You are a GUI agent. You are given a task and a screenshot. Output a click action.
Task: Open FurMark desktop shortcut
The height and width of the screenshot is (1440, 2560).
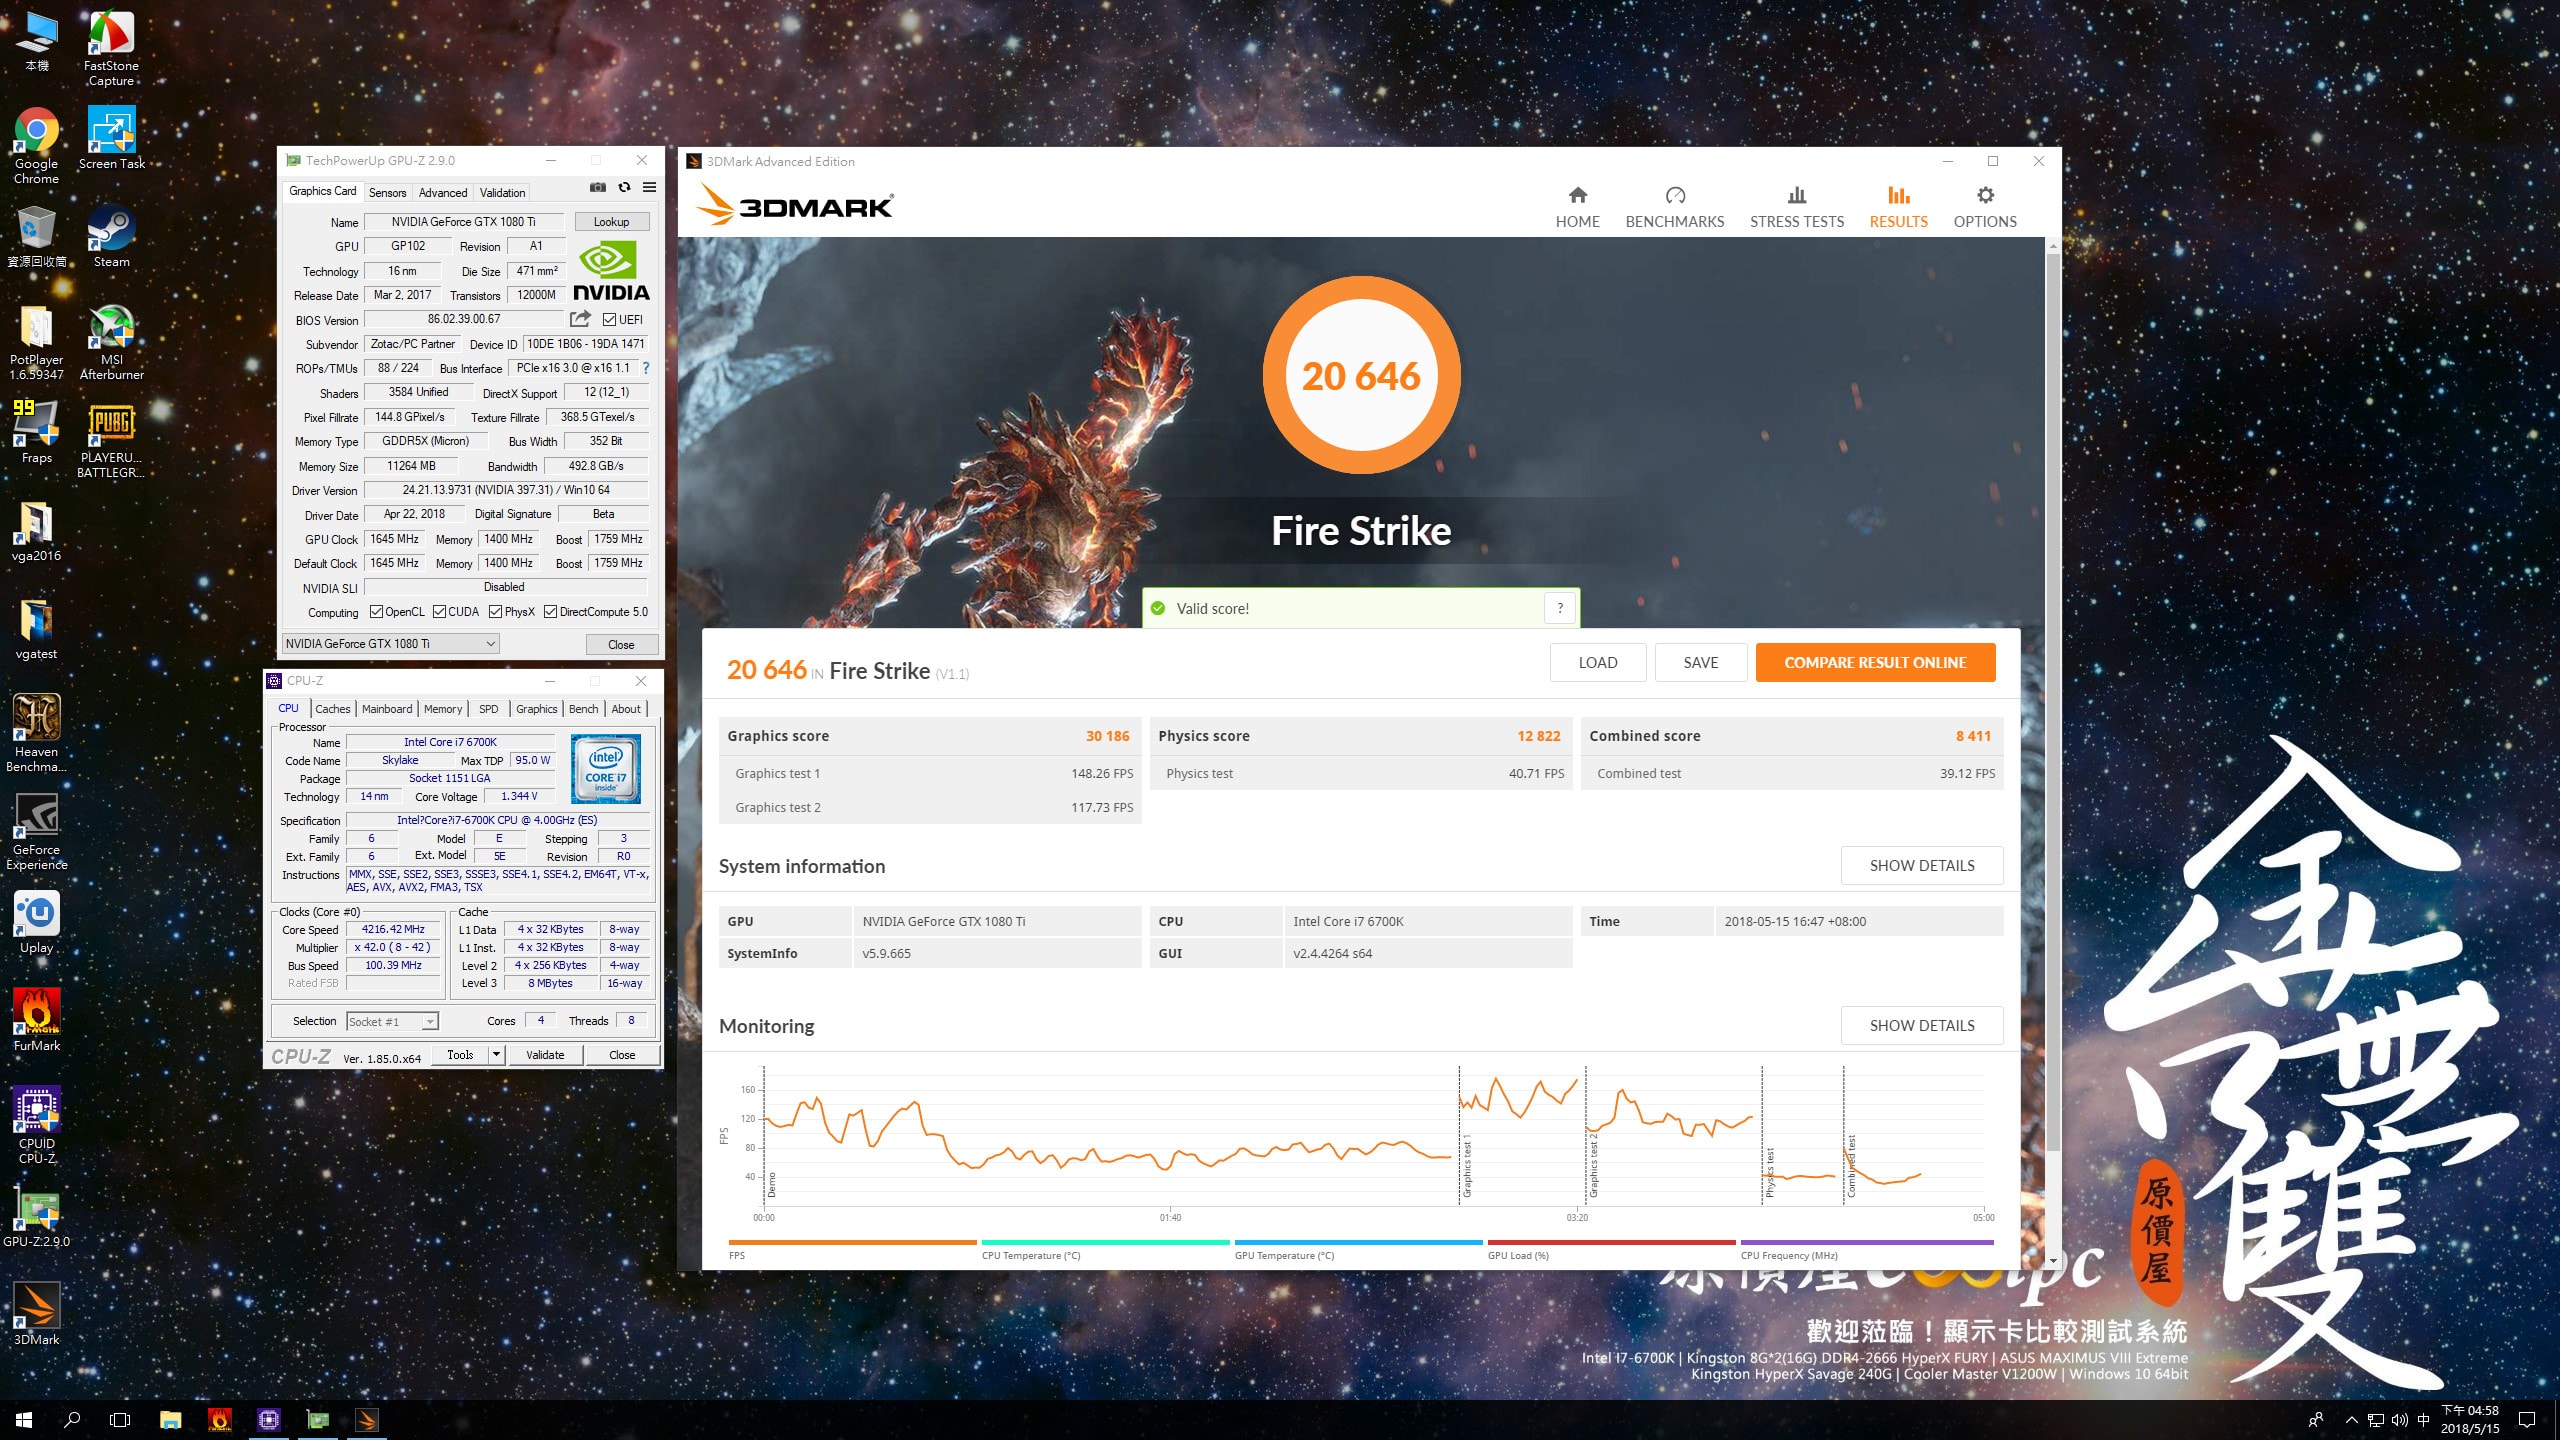tap(36, 1020)
